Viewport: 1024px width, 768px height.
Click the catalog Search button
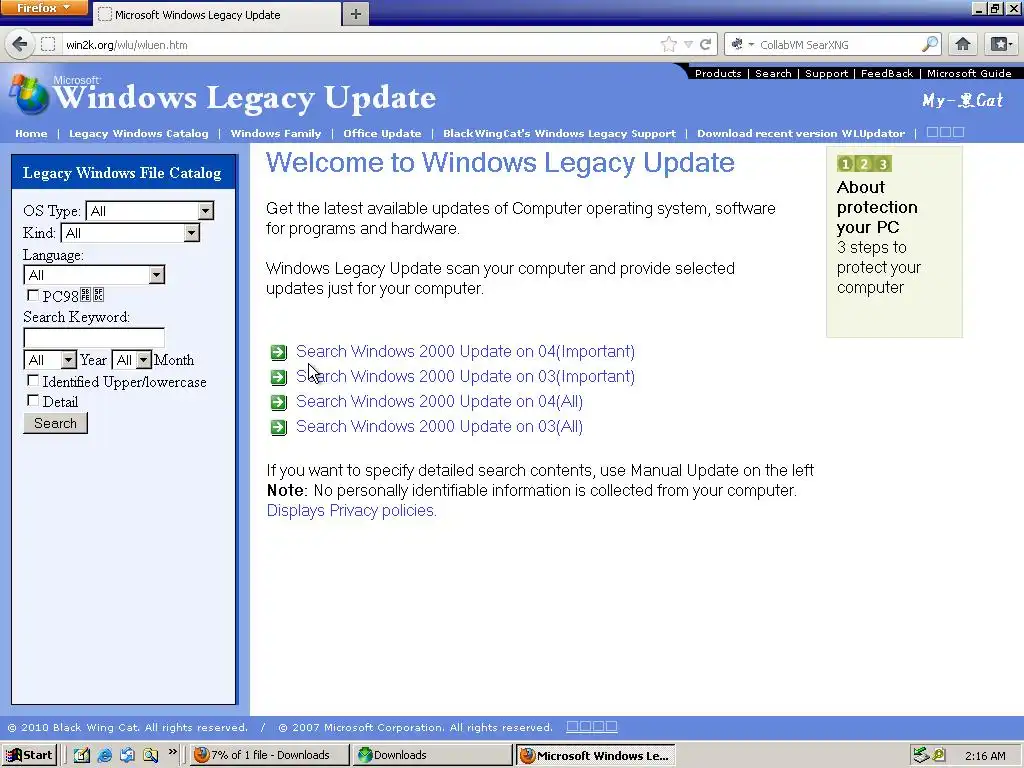56,423
